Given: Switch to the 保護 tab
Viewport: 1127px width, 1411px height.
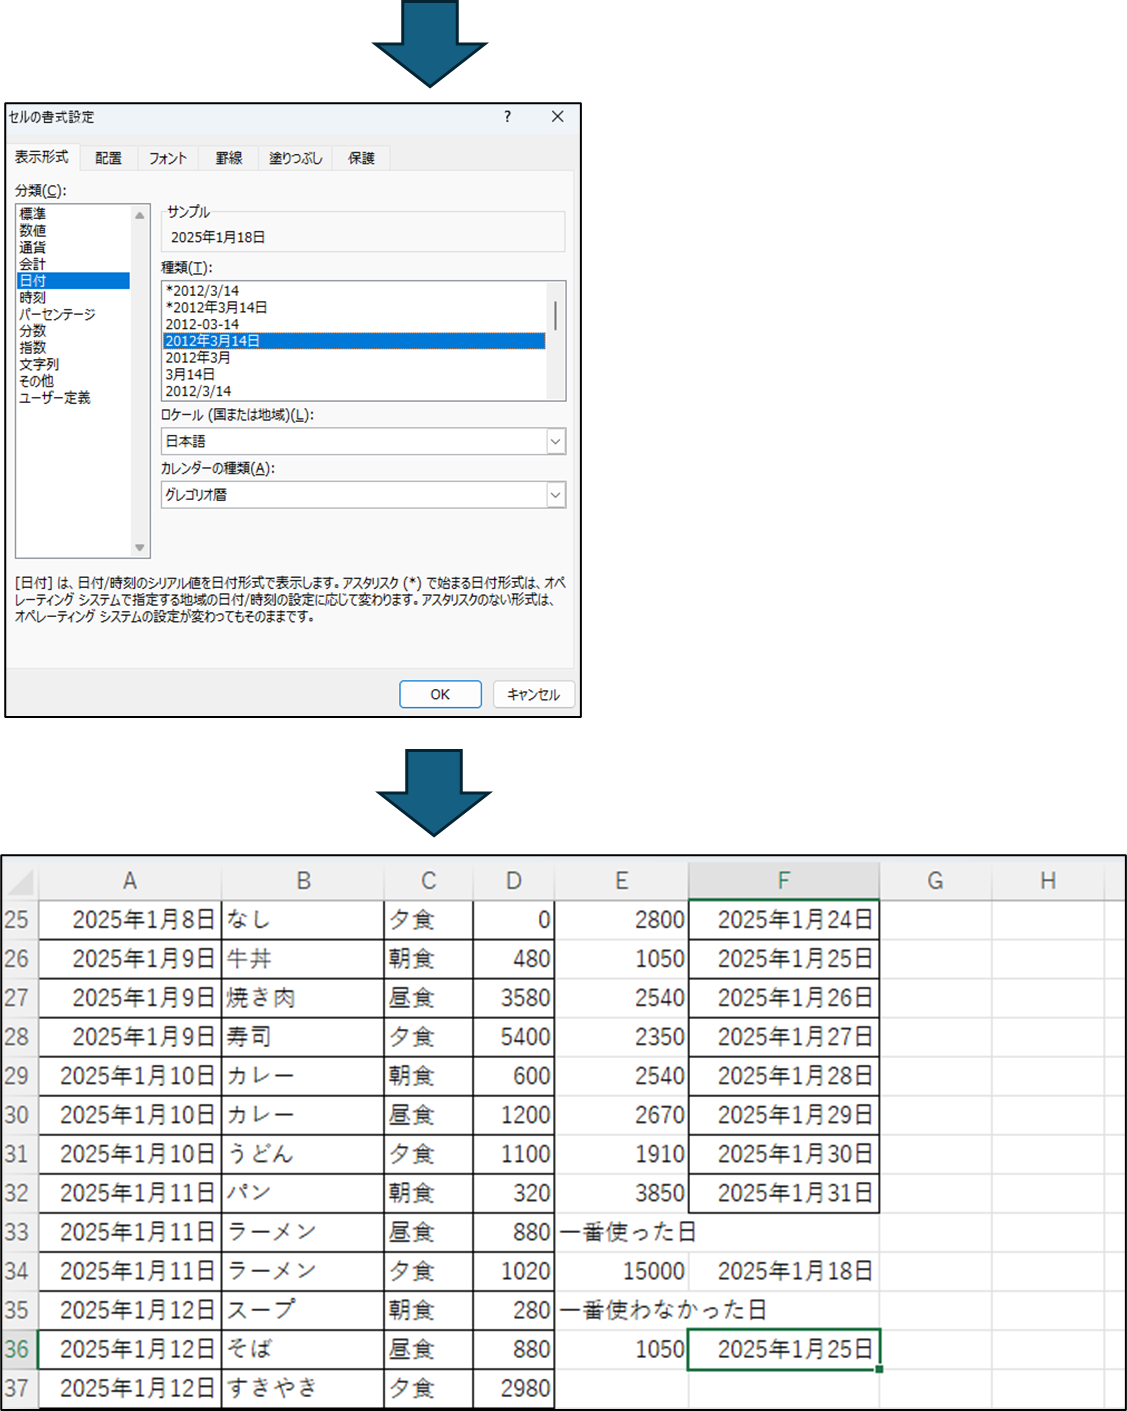Looking at the screenshot, I should (361, 158).
